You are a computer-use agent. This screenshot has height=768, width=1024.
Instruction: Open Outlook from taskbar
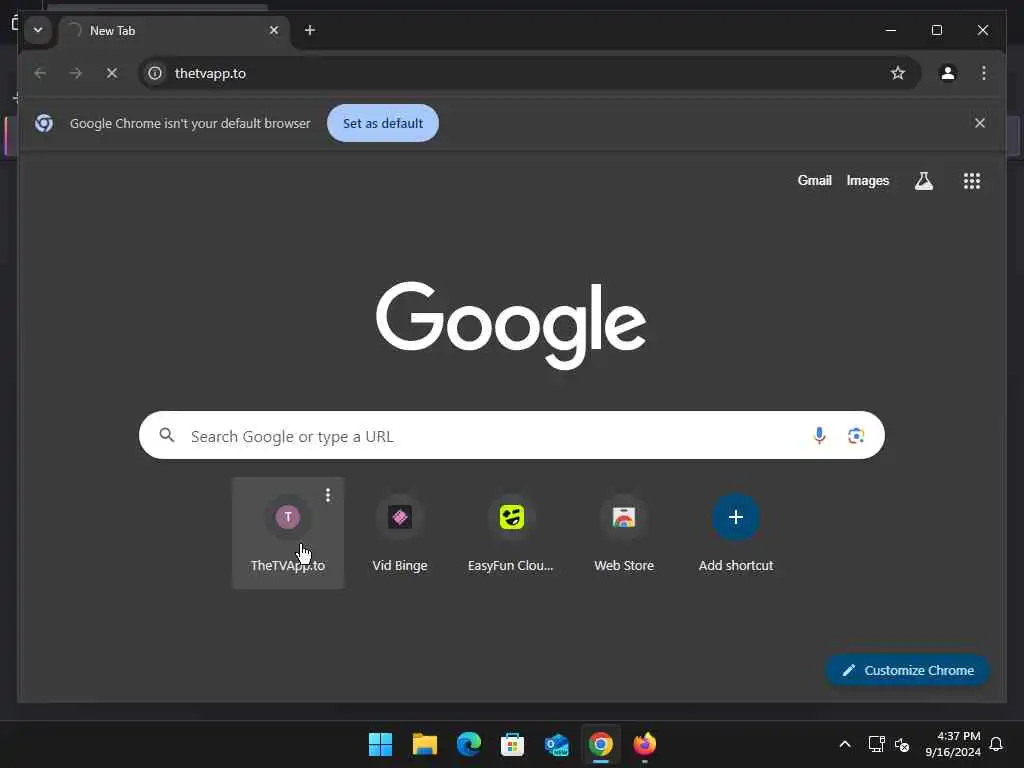[x=556, y=744]
